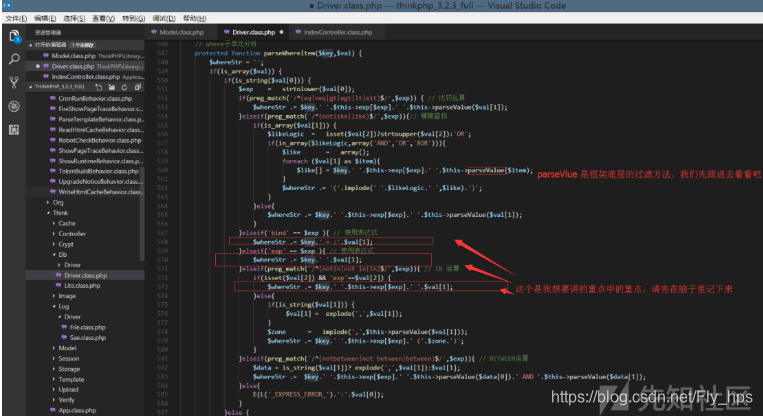Viewport: 763px width, 416px height.
Task: Open the 选择(S) menu
Action: pos(74,18)
